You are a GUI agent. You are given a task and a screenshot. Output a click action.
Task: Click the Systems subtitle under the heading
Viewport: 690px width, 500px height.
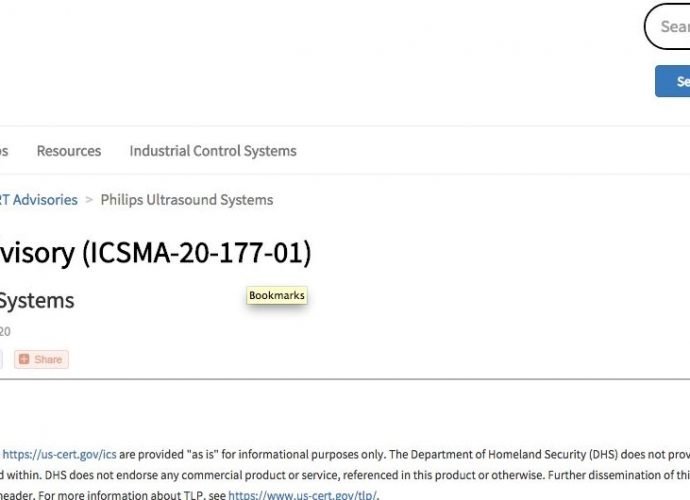click(x=37, y=301)
